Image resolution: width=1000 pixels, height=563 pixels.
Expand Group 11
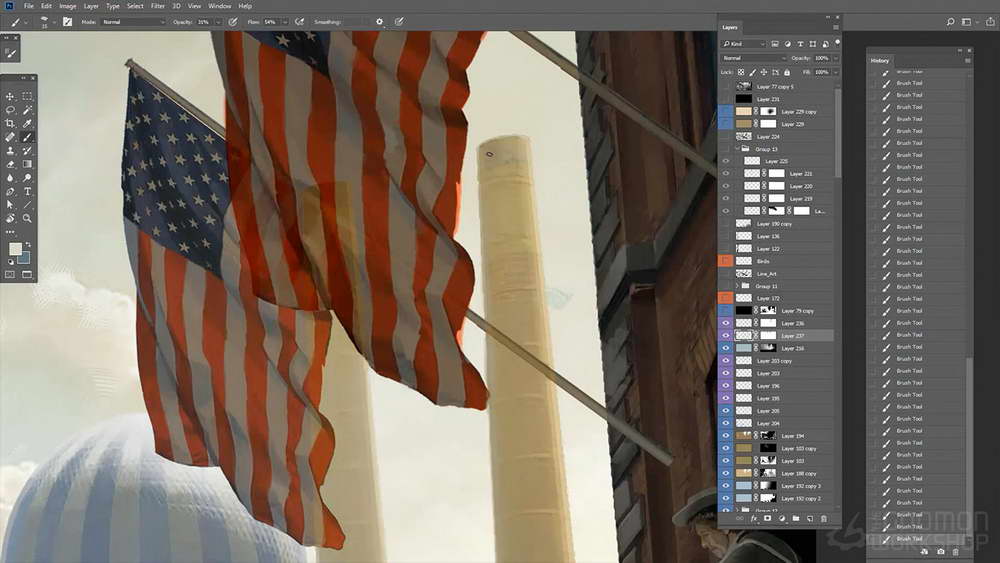(x=737, y=286)
